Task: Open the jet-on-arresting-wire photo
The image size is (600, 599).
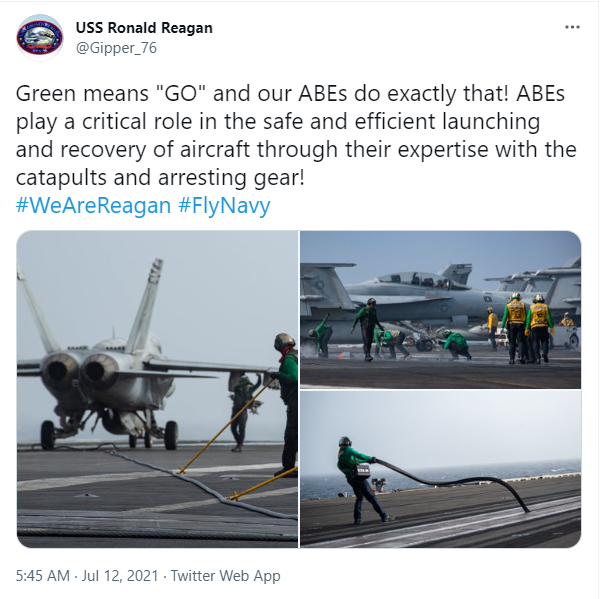Action: [x=157, y=389]
